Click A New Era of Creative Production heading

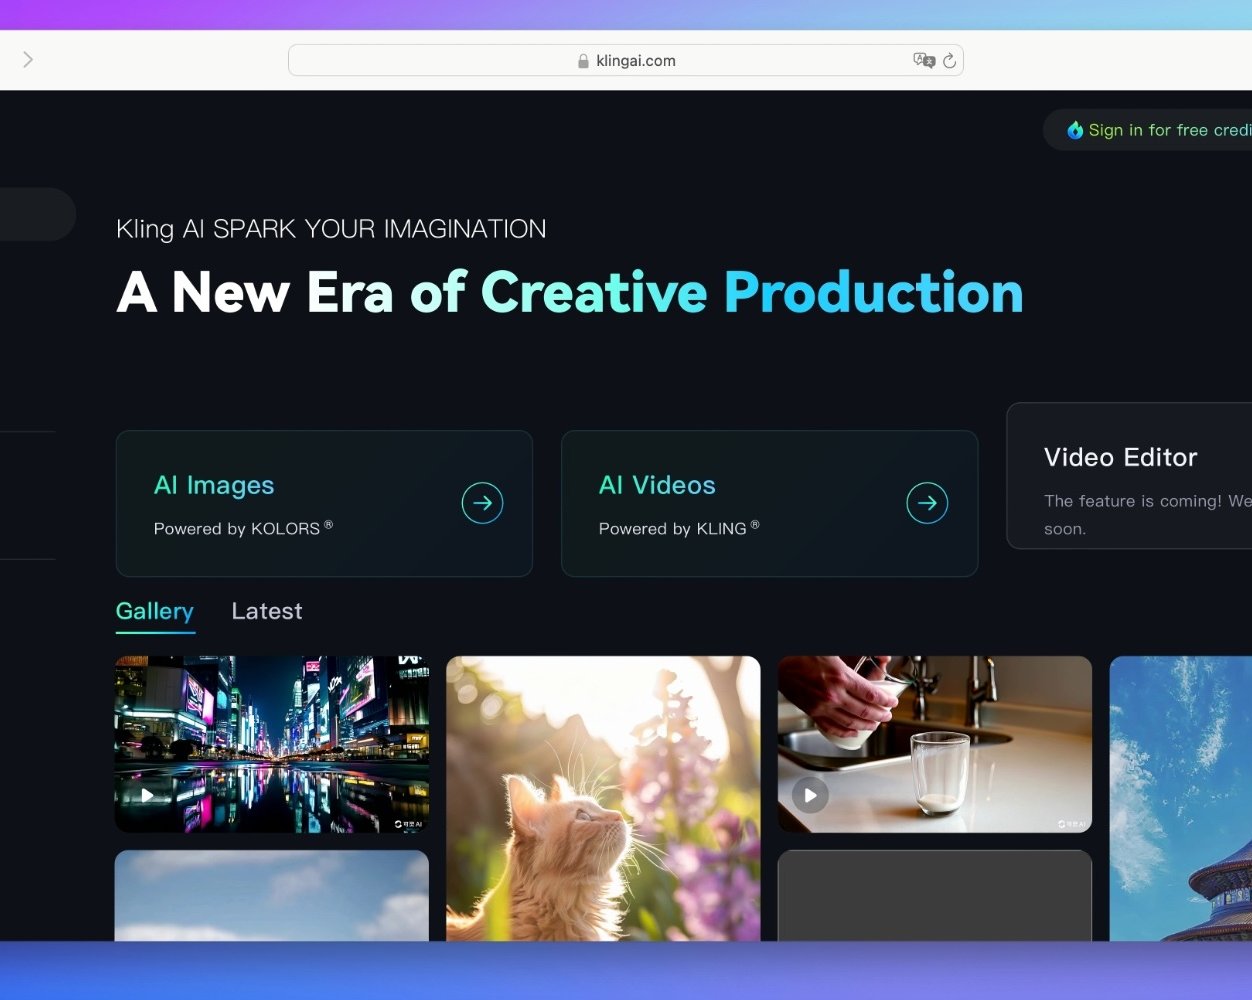click(570, 293)
